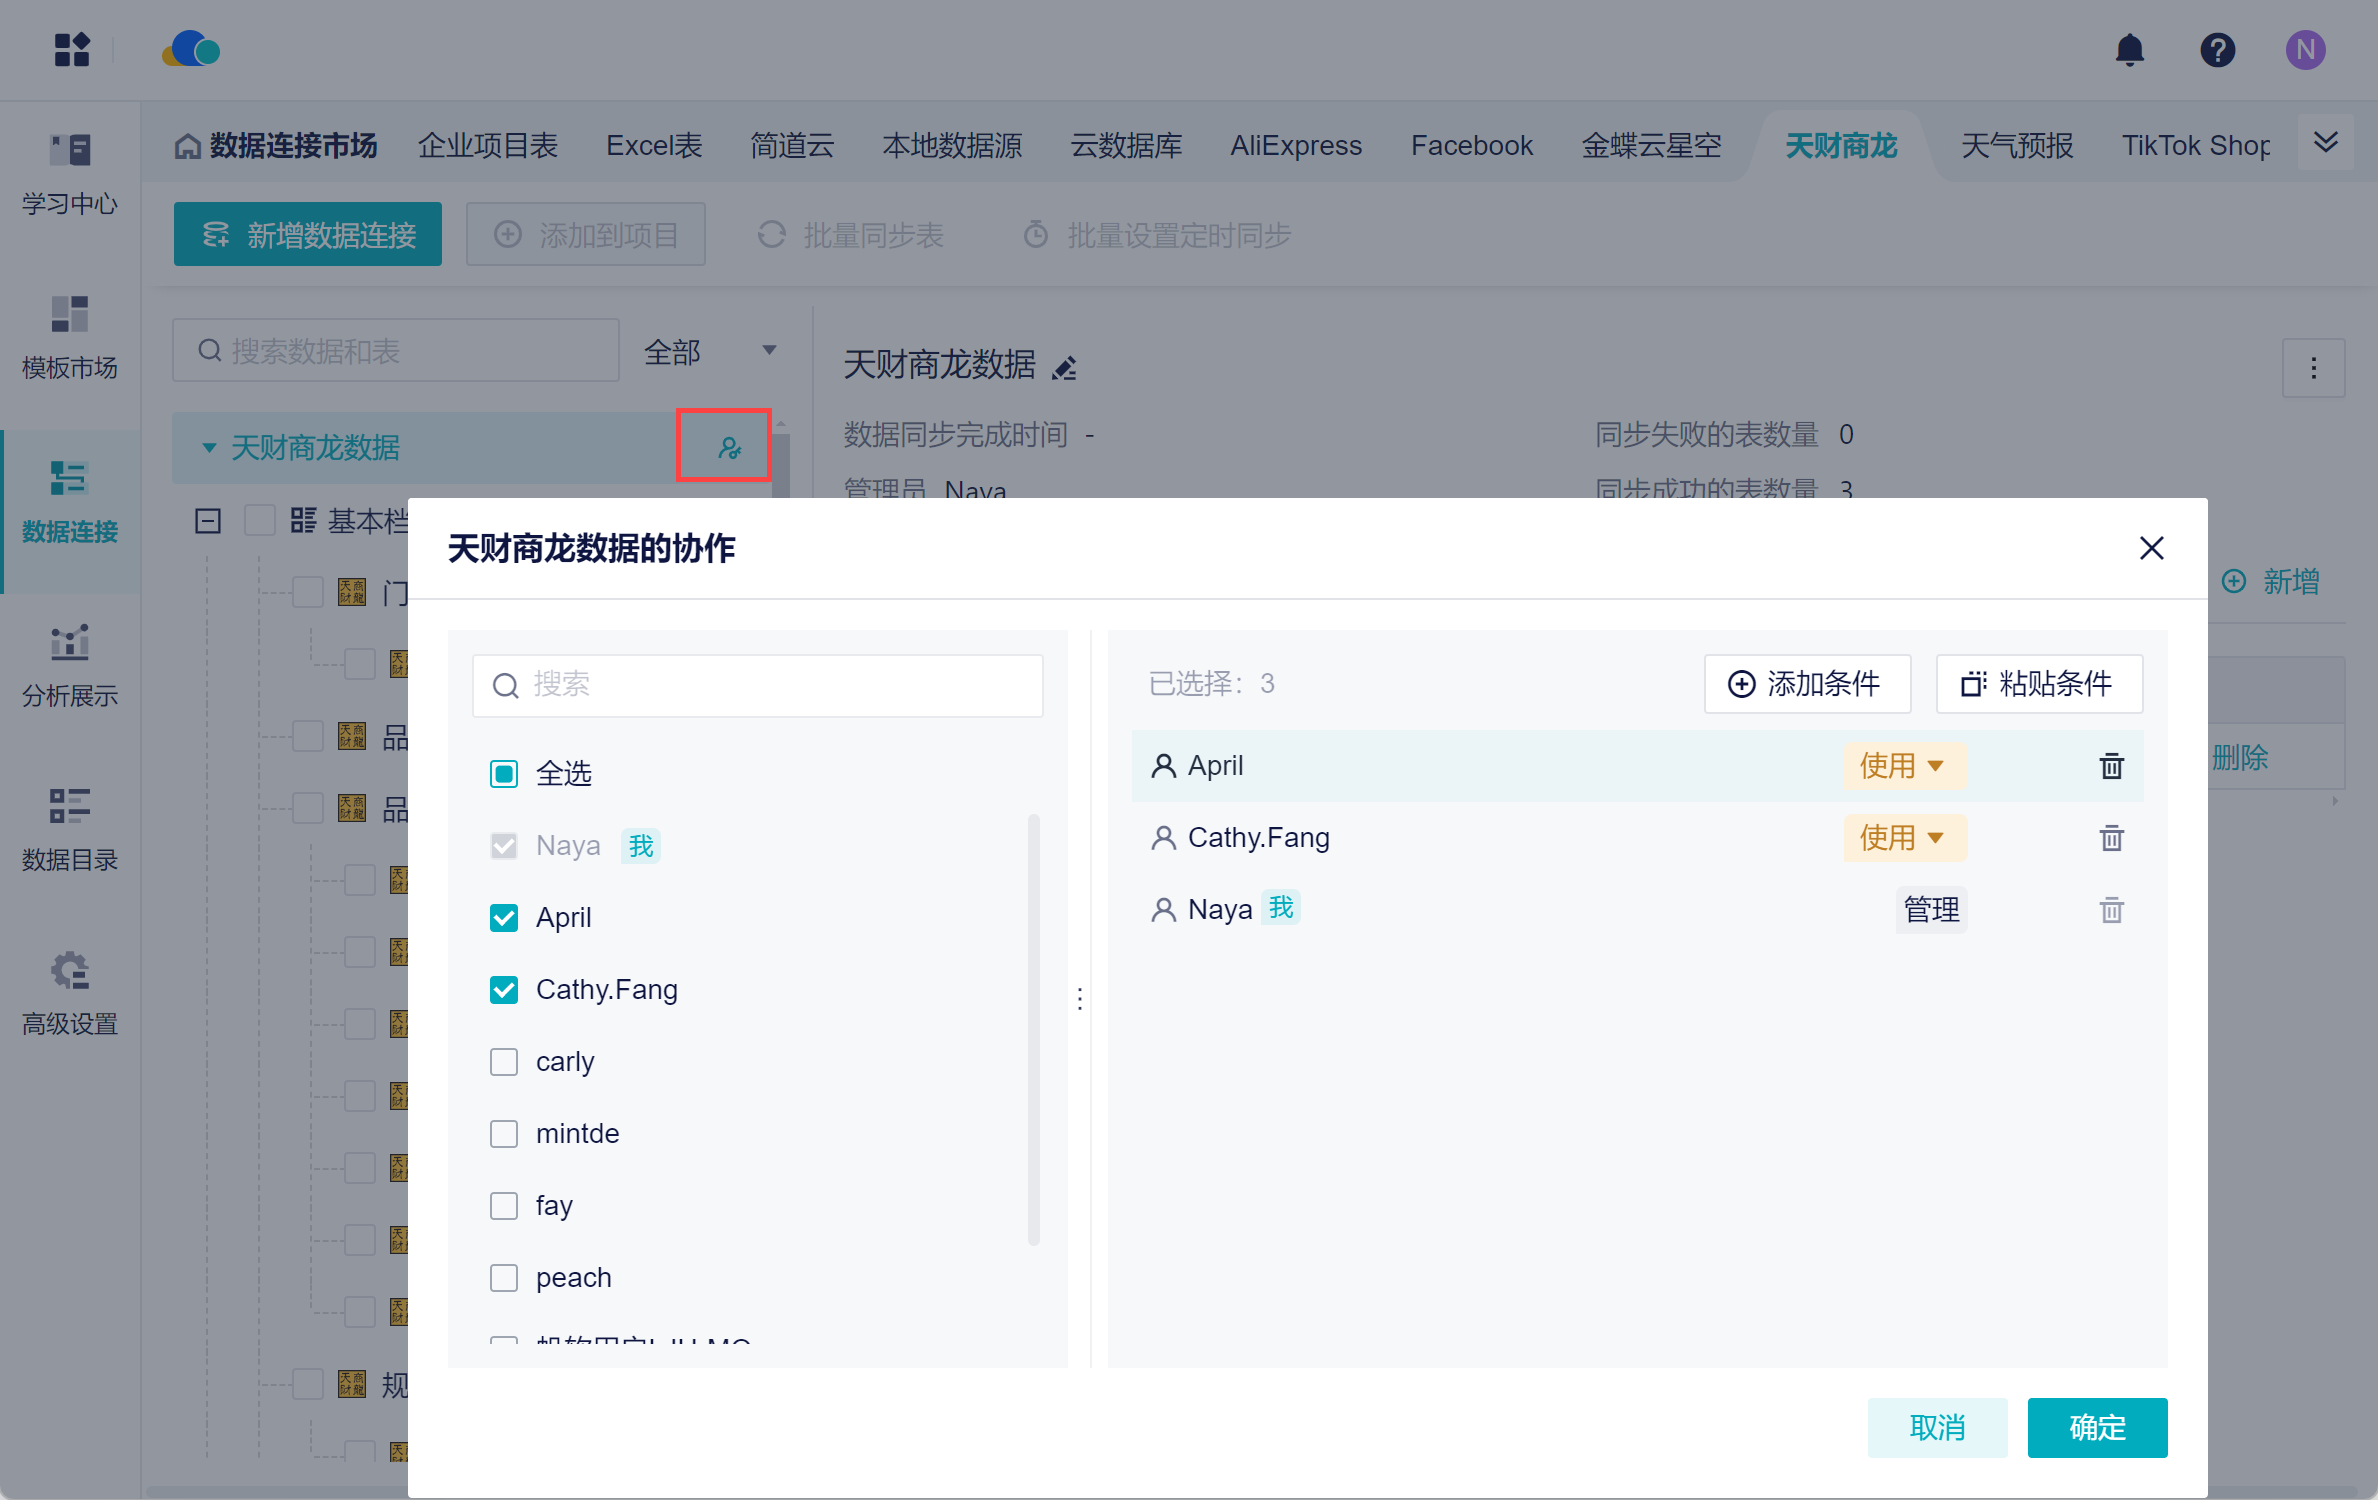The height and width of the screenshot is (1500, 2378).
Task: Click the 确定 confirm button
Action: pyautogui.click(x=2096, y=1427)
